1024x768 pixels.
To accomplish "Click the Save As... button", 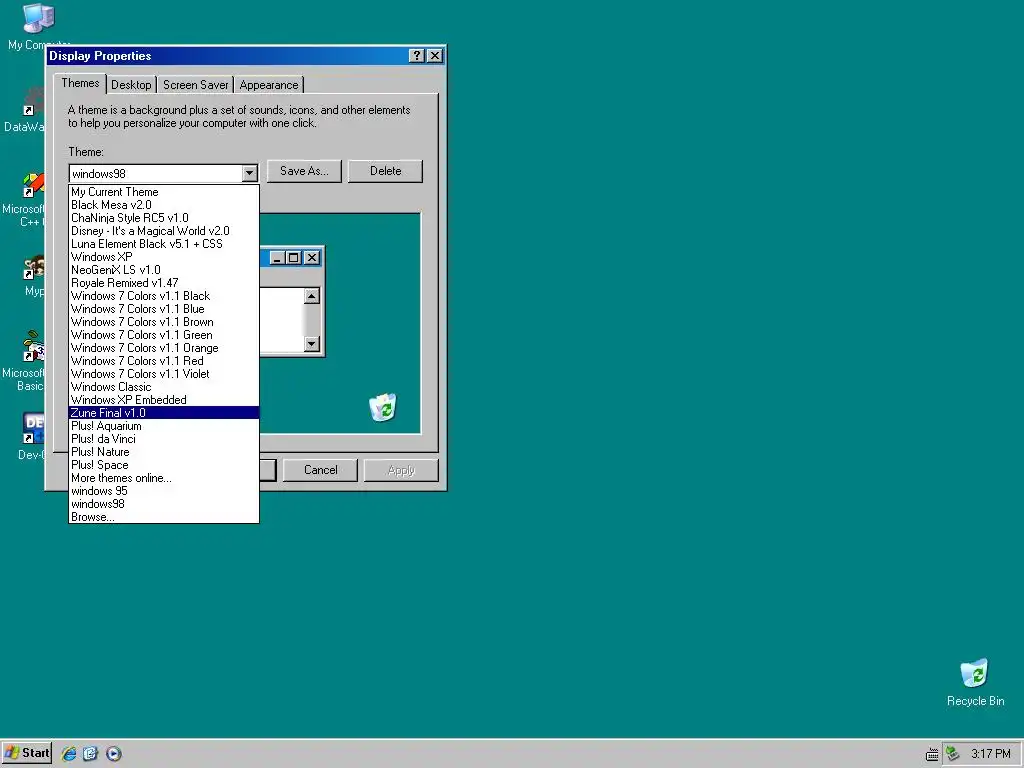I will [304, 171].
